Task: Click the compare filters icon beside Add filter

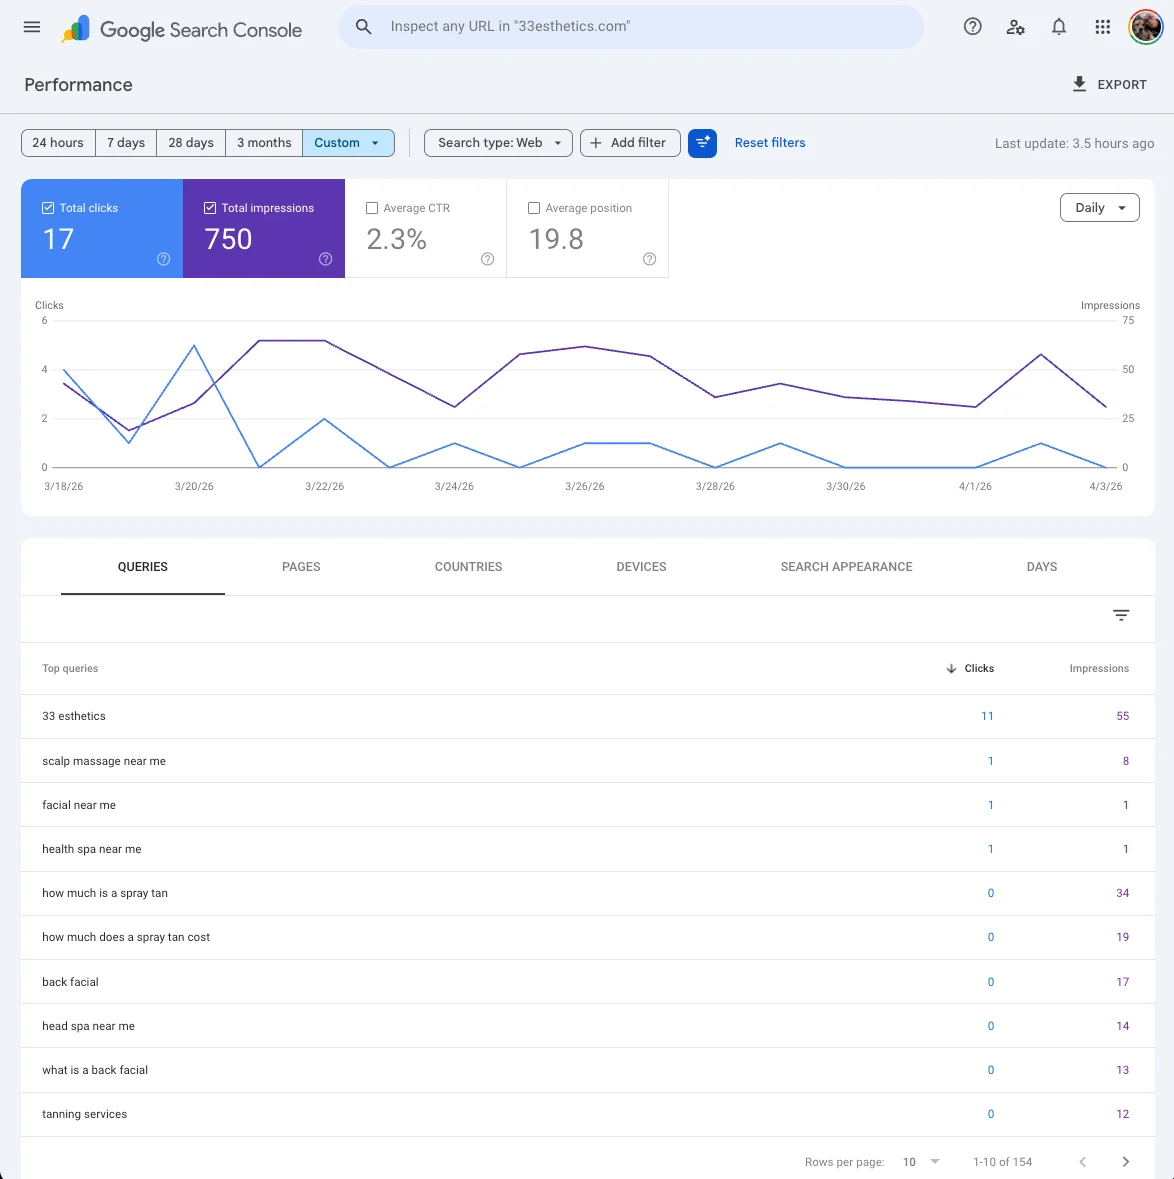Action: click(702, 143)
